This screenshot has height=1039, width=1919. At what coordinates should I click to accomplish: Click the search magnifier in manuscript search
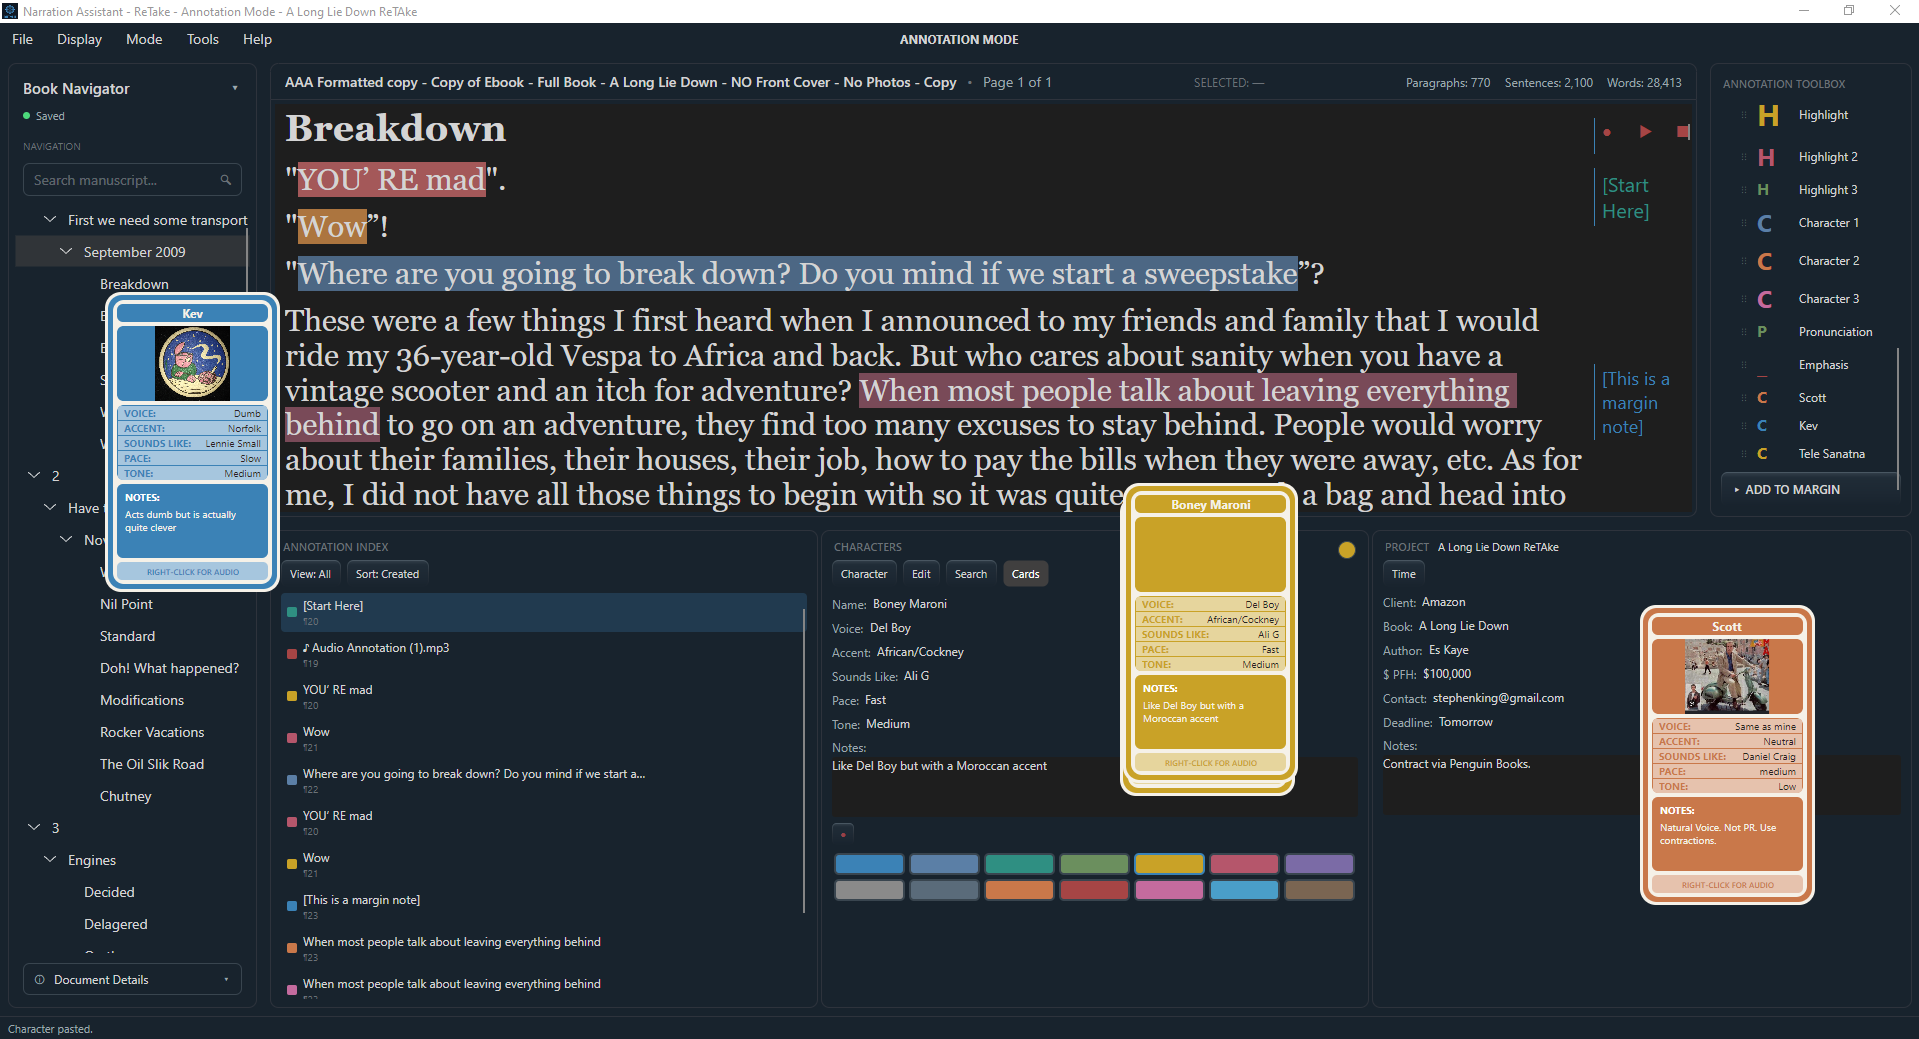point(226,180)
